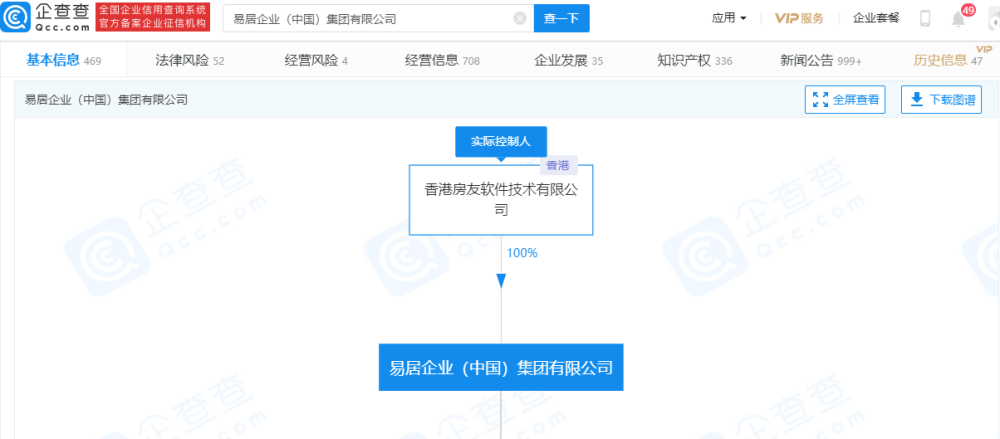The width and height of the screenshot is (1000, 439).
Task: Click the 下载图谱 download button
Action: (x=941, y=100)
